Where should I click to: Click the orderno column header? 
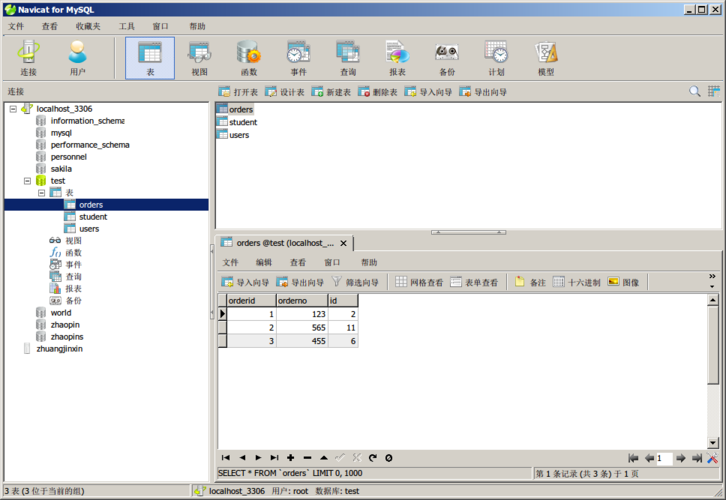302,301
